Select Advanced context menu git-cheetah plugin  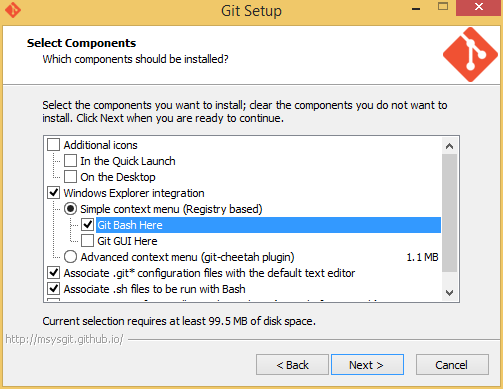[70, 257]
